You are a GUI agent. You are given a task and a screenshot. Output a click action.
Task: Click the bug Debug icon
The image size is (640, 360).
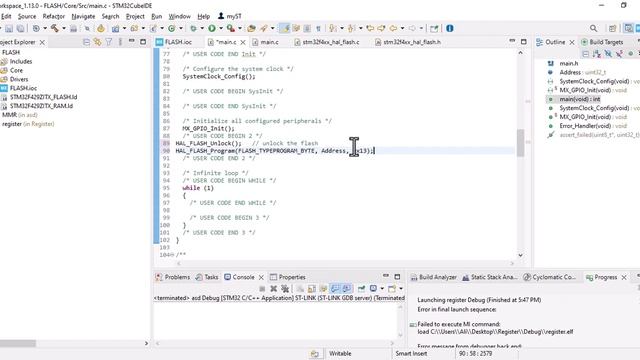(193, 28)
